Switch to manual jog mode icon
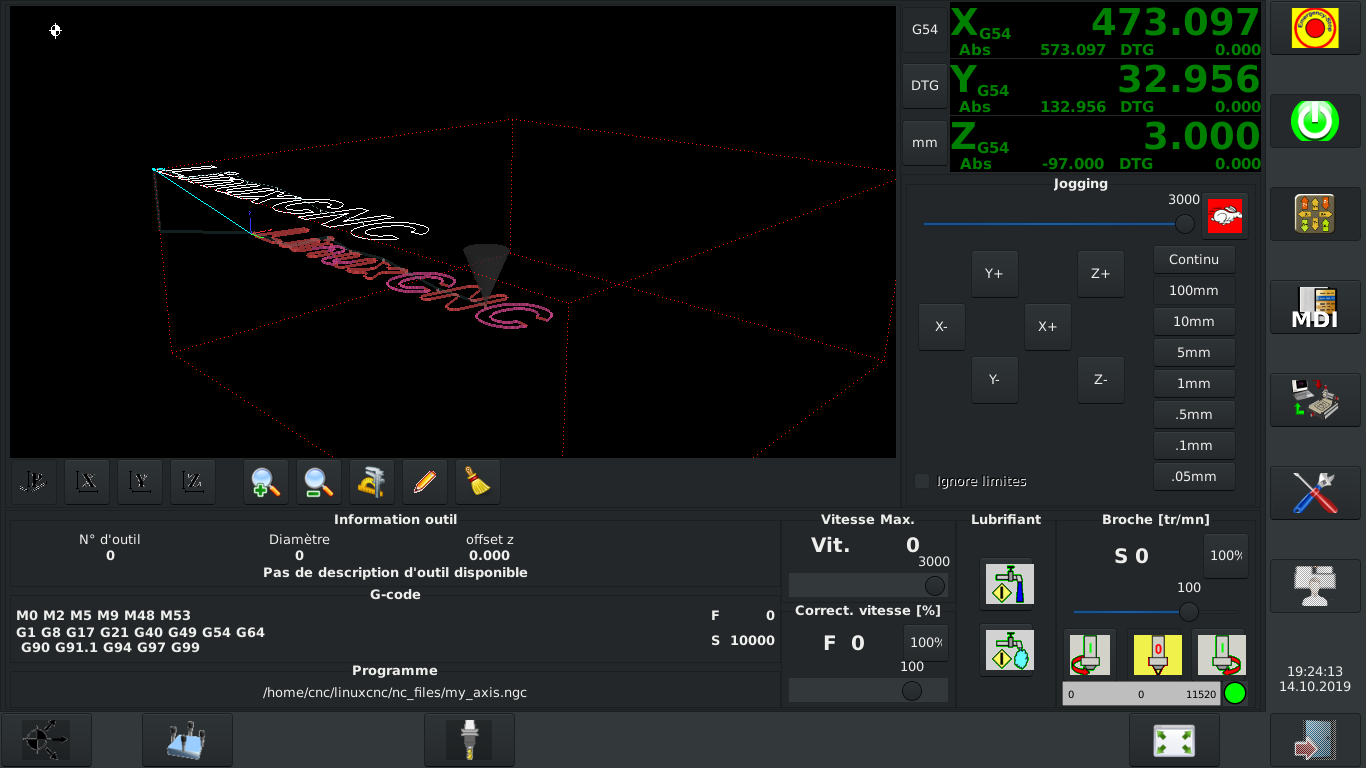This screenshot has height=768, width=1366. 1315,214
